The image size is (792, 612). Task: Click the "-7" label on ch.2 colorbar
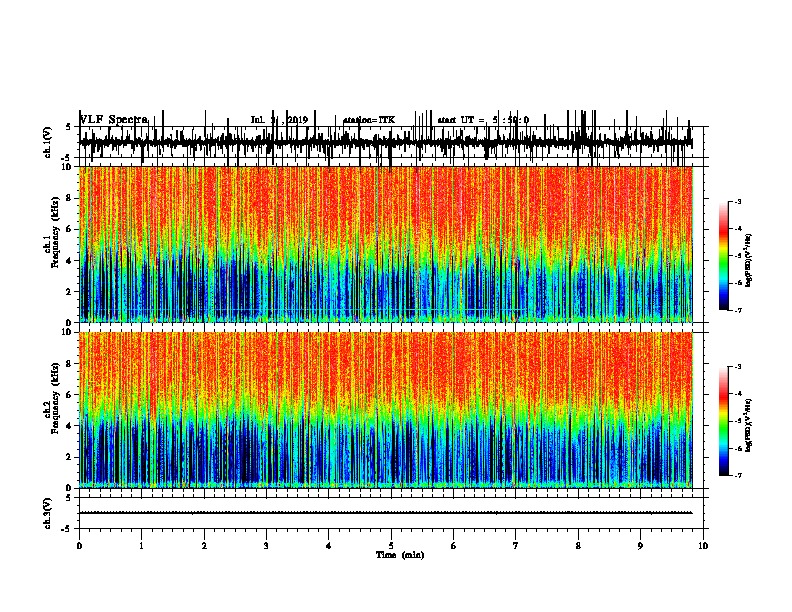[737, 475]
